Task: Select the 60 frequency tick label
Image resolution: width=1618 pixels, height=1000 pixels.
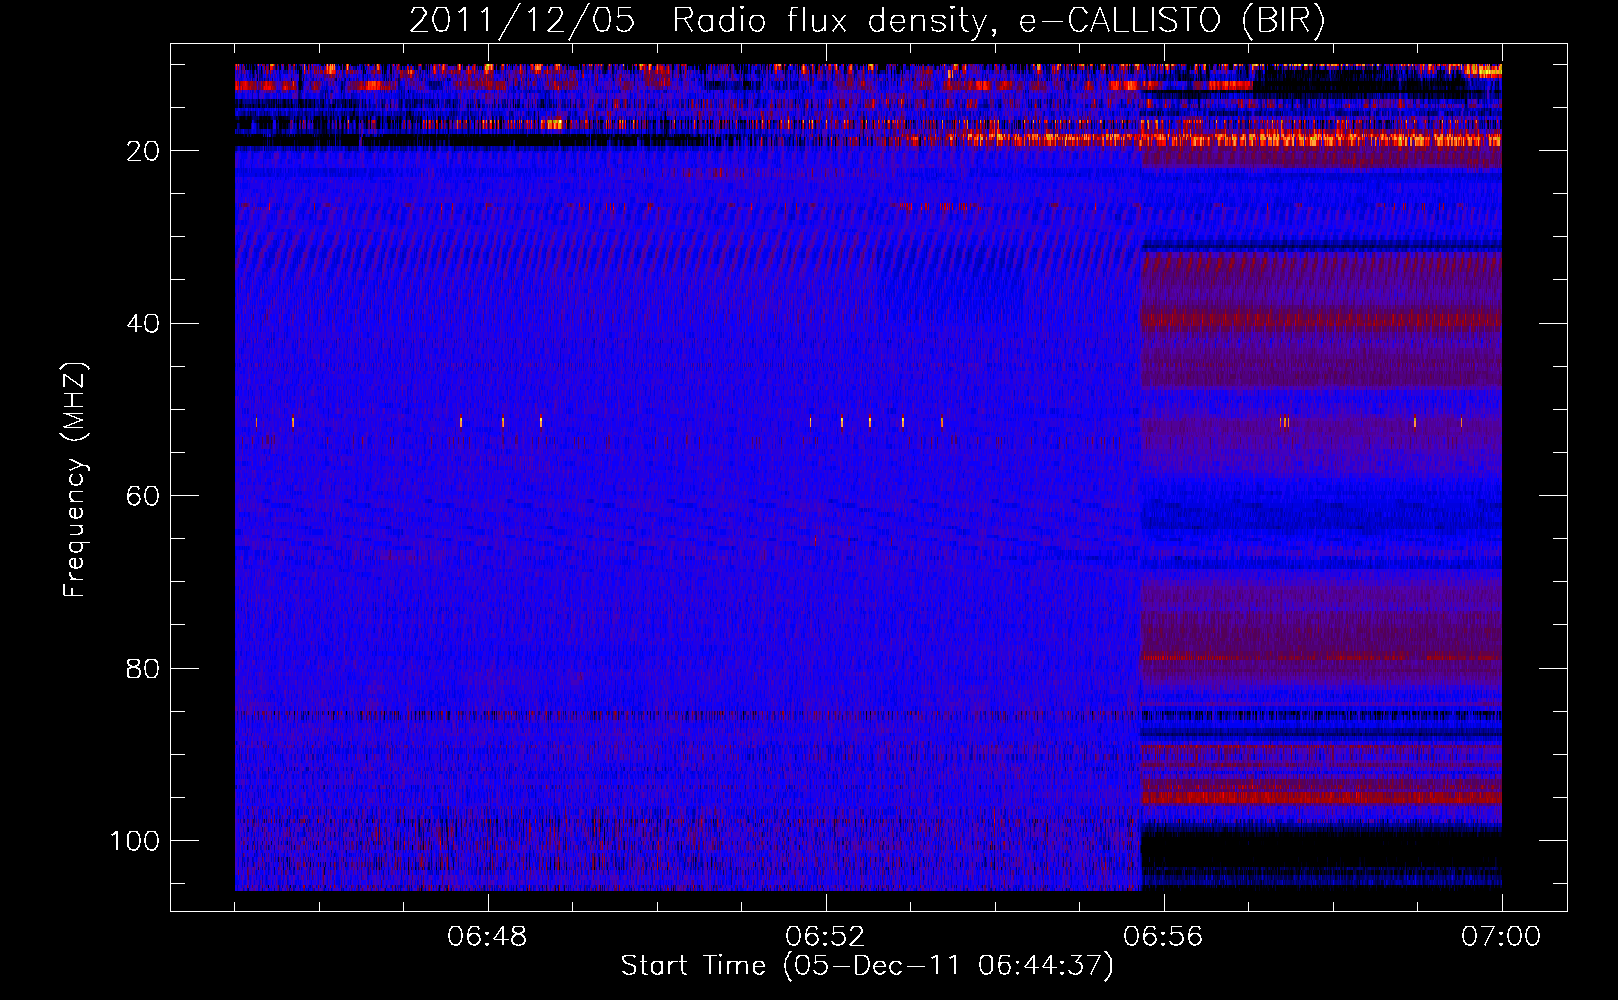Action: coord(144,496)
